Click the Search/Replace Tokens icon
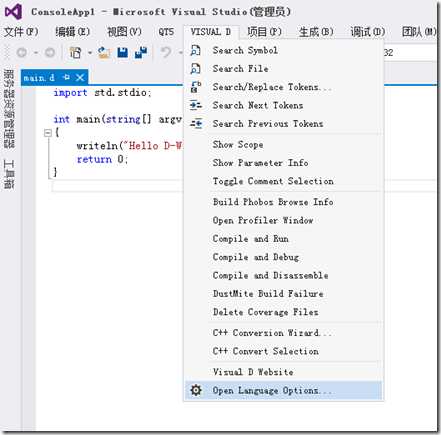This screenshot has height=435, width=441. pyautogui.click(x=195, y=87)
